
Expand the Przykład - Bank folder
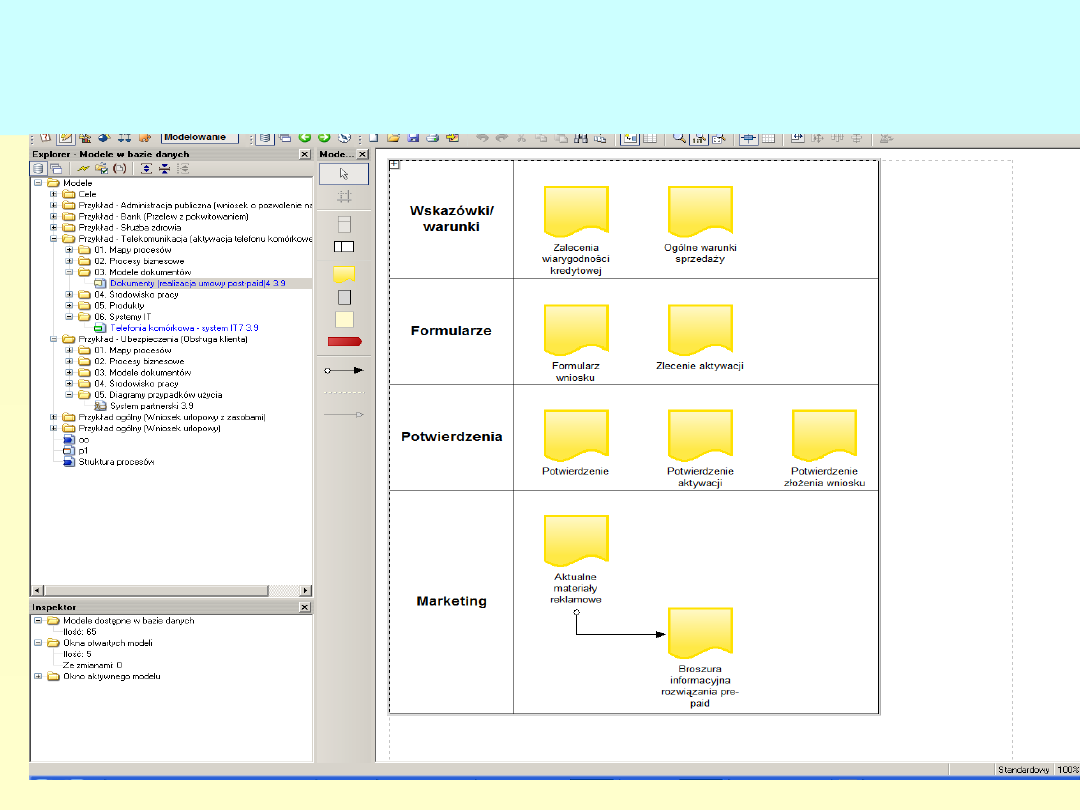point(54,216)
